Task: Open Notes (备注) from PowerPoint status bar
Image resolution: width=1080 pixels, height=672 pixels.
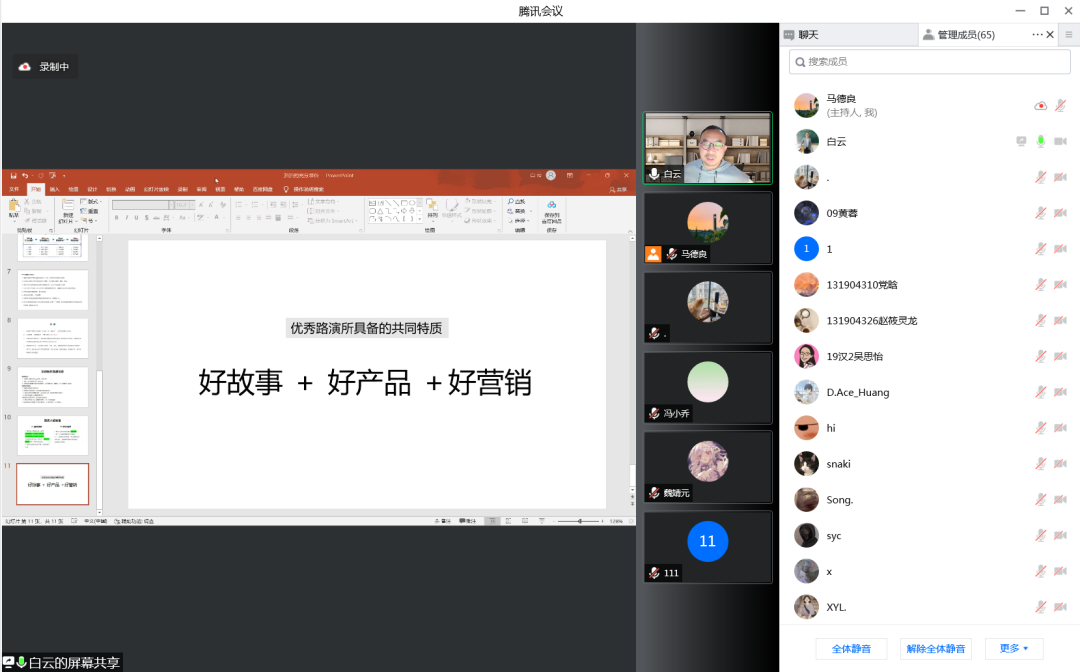Action: click(x=443, y=520)
